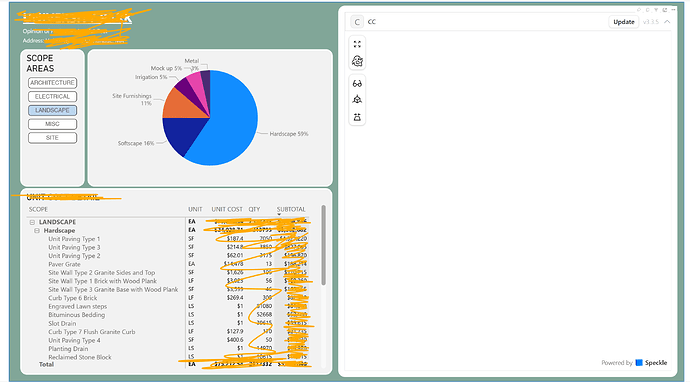Click the 'Softscape 16%' pie label
The width and height of the screenshot is (690, 382).
(136, 143)
